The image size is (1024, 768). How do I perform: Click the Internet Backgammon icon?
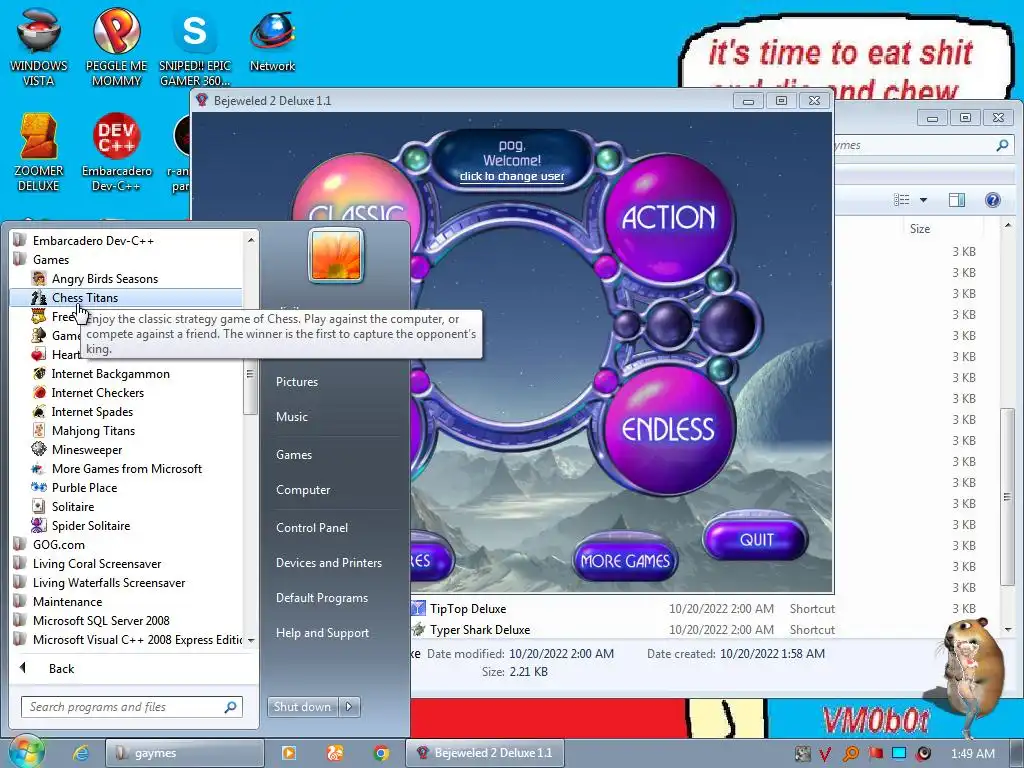click(x=39, y=374)
